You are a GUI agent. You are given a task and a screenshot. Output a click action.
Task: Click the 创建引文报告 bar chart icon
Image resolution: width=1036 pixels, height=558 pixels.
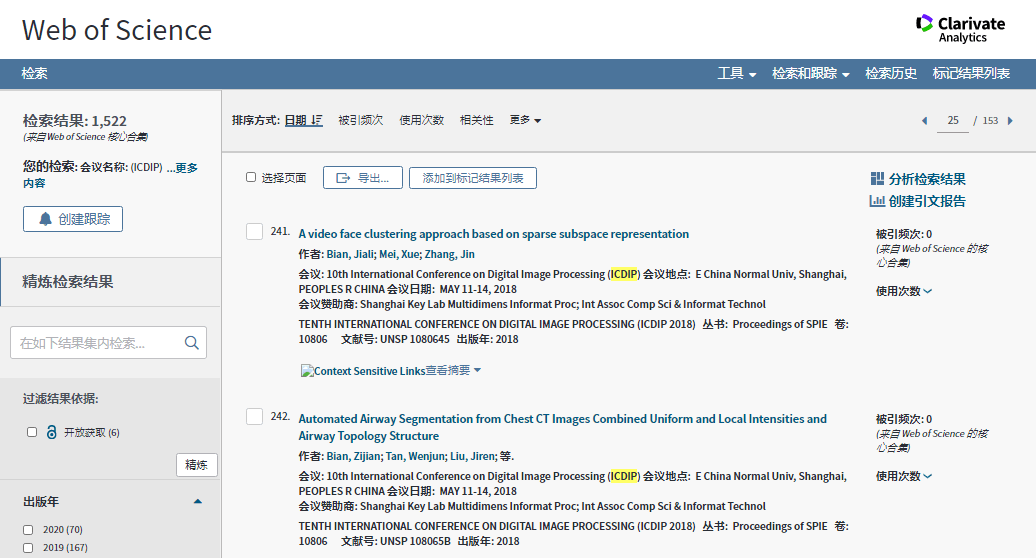877,201
